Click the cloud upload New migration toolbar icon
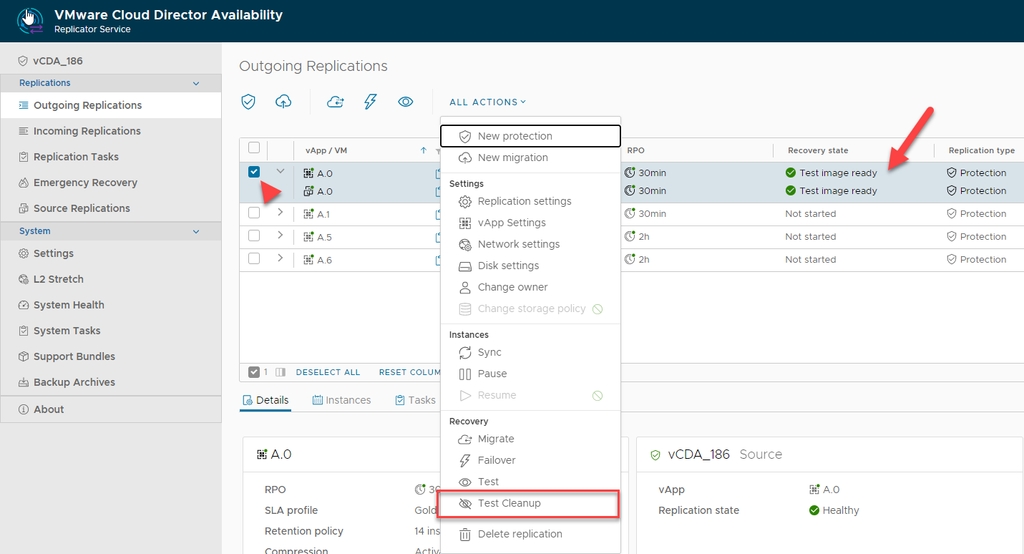The image size is (1024, 554). (x=283, y=102)
